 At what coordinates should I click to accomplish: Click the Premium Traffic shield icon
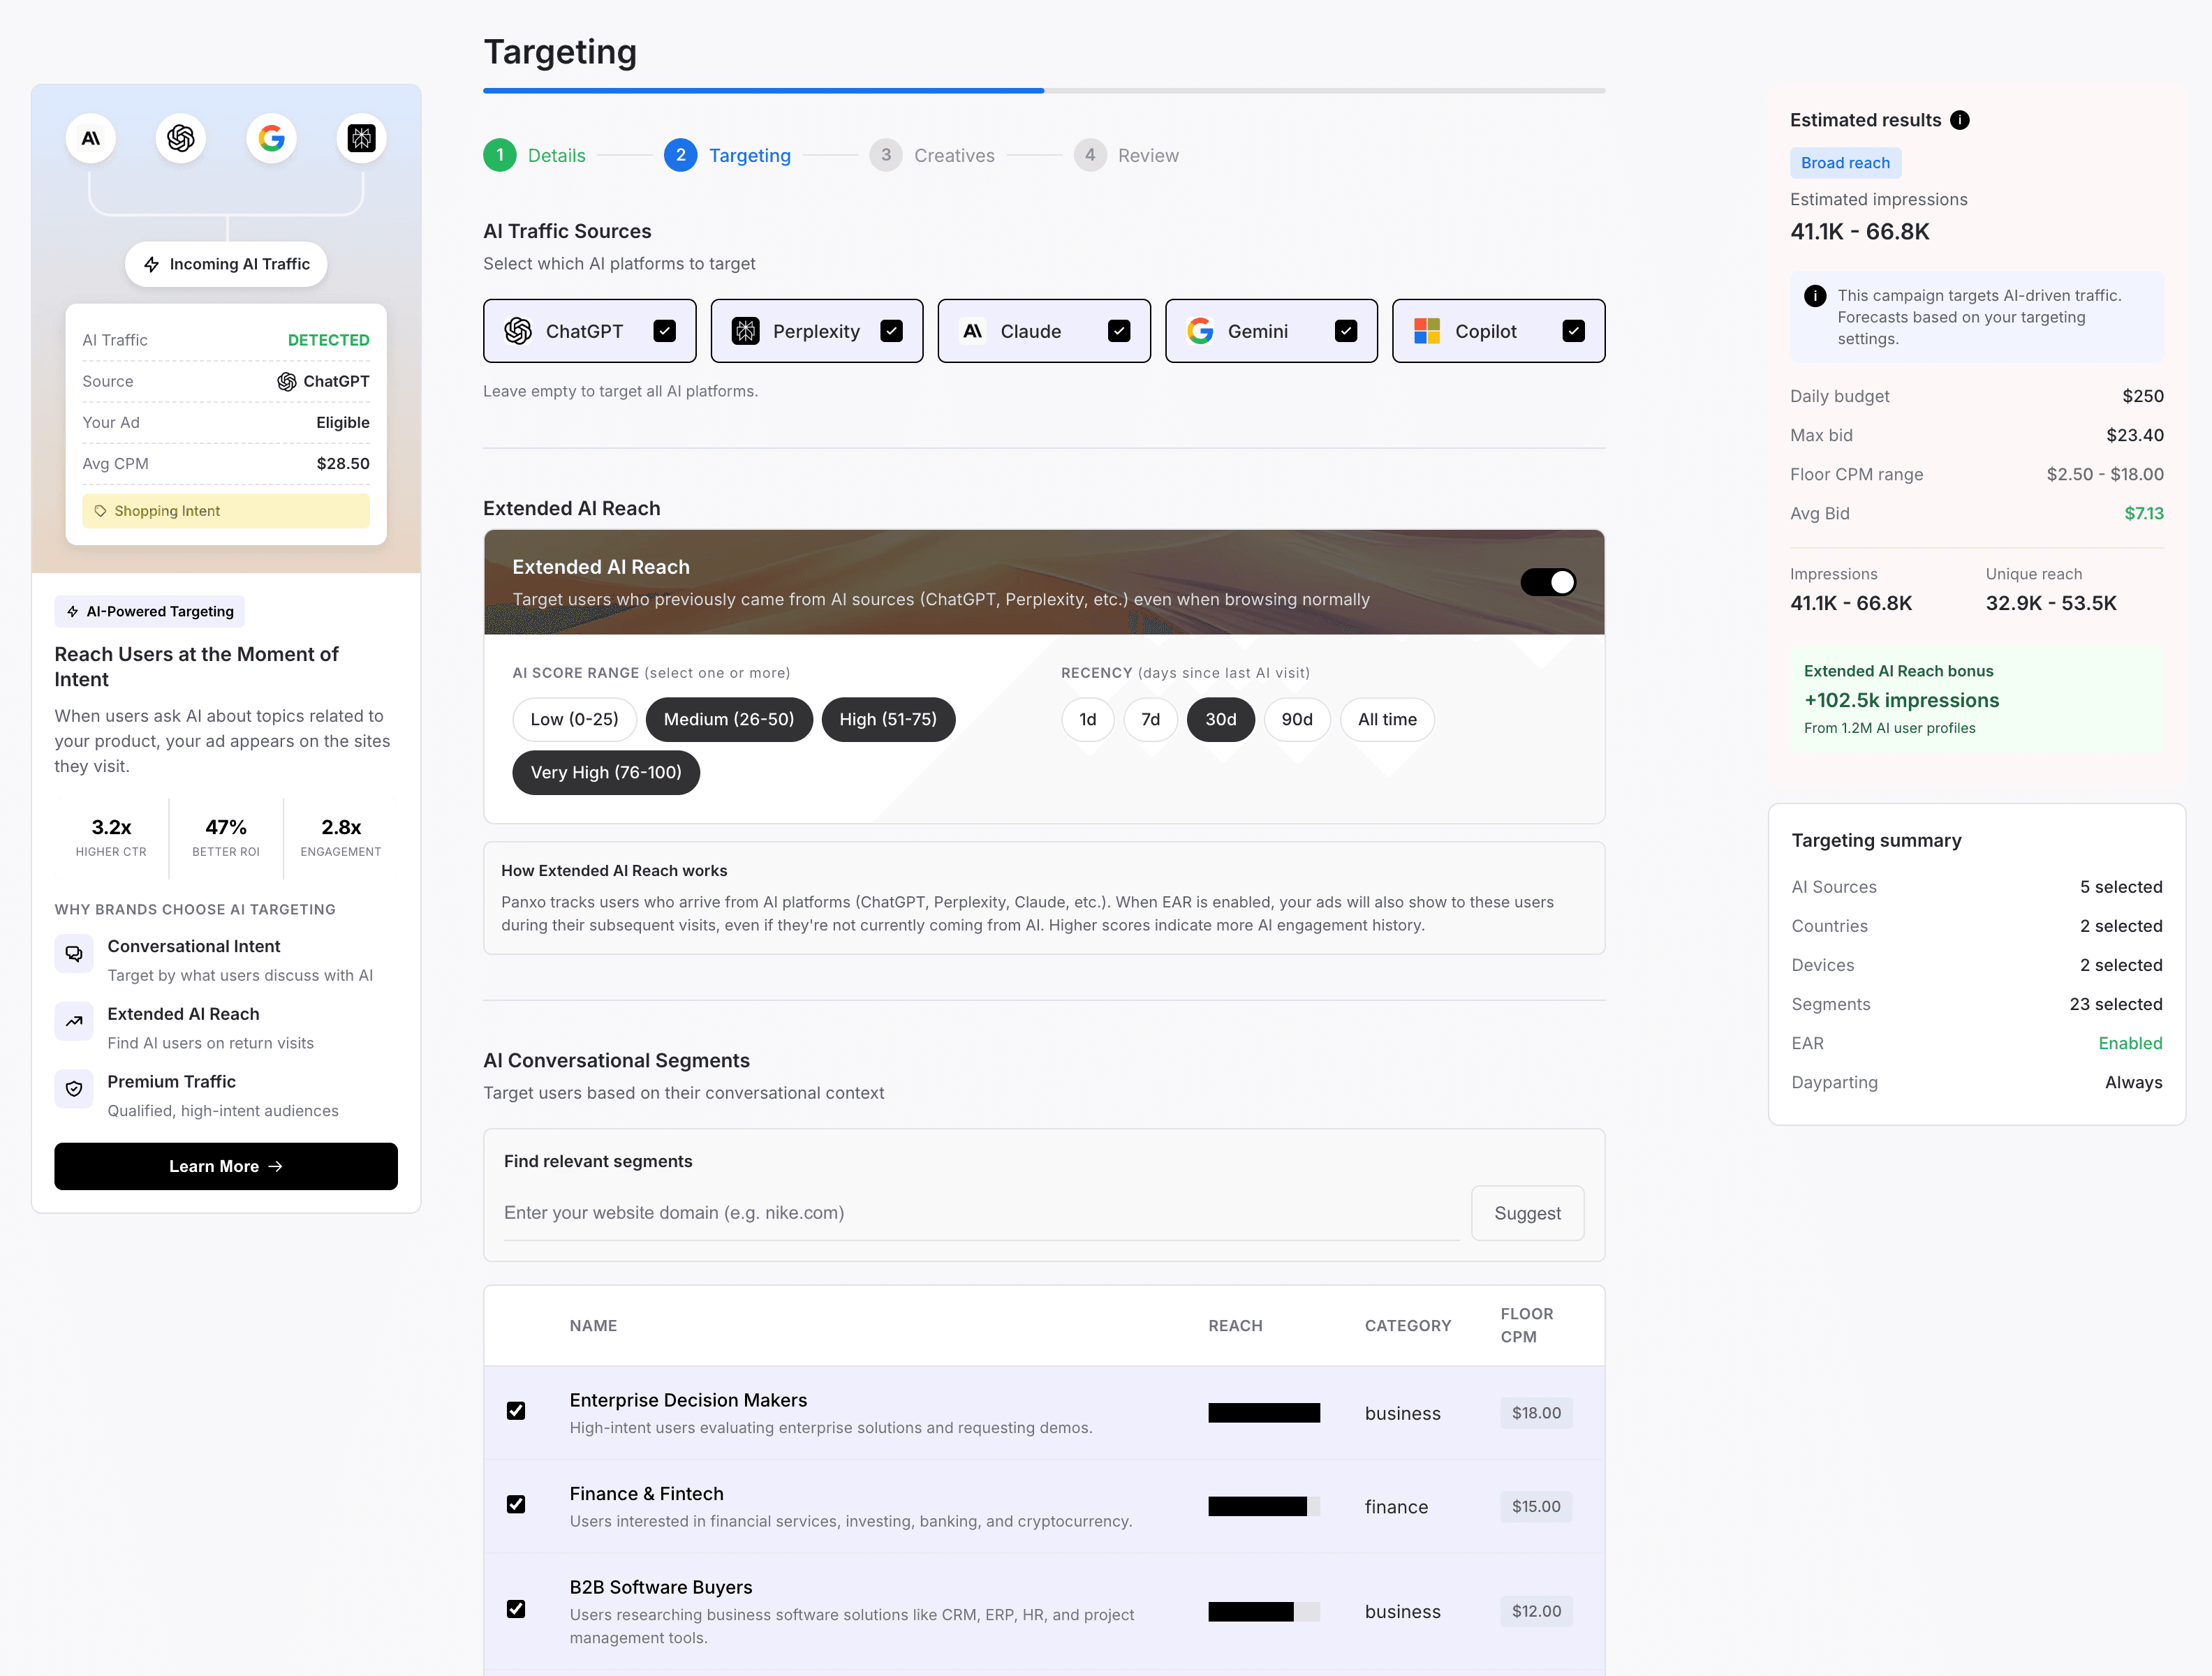tap(74, 1089)
